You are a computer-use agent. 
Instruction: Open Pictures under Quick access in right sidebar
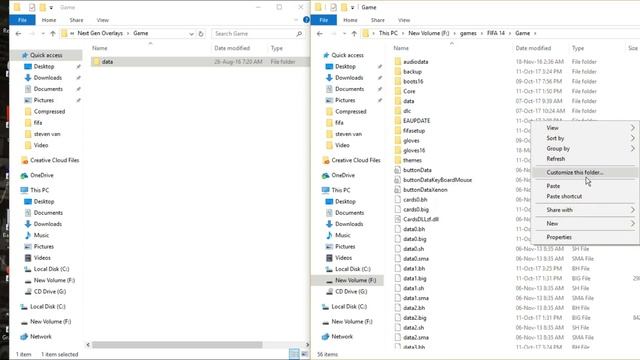pyautogui.click(x=345, y=100)
